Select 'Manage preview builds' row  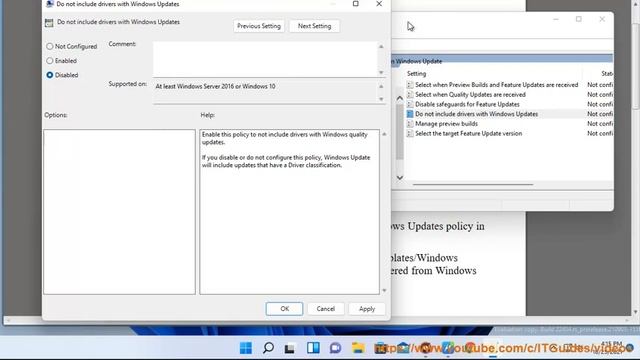coord(446,124)
